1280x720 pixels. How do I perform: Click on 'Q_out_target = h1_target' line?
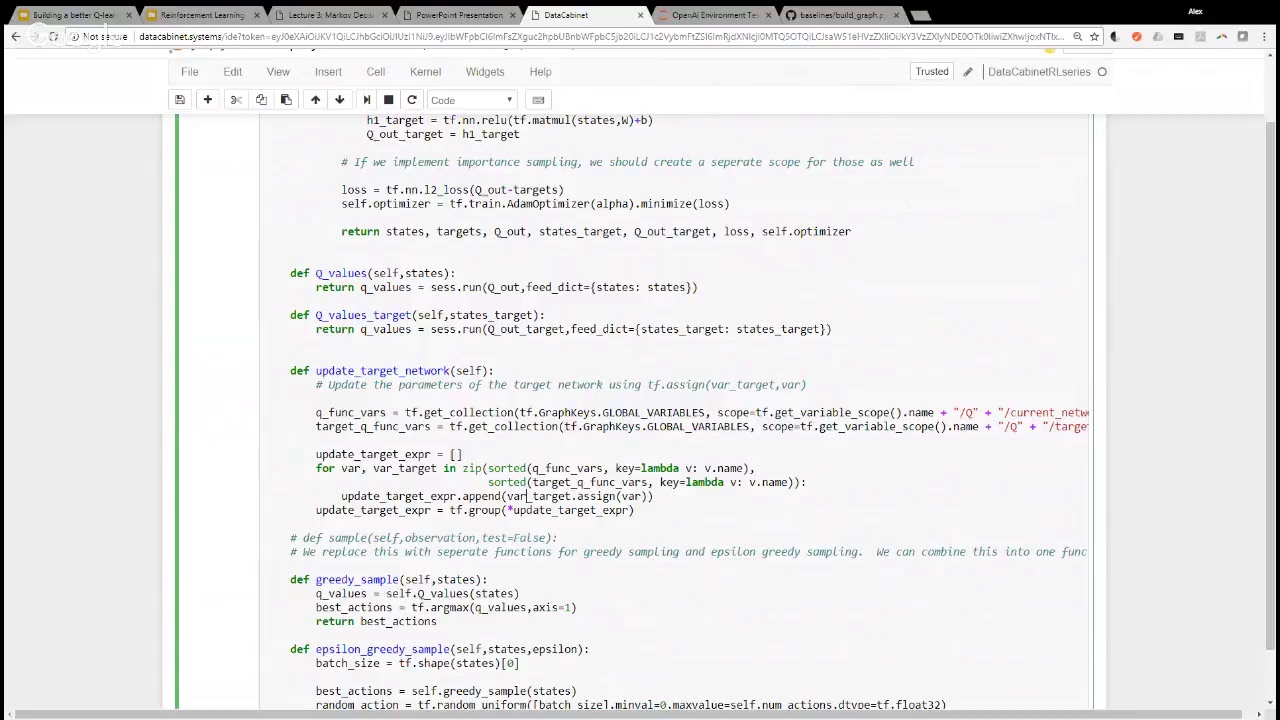[443, 134]
